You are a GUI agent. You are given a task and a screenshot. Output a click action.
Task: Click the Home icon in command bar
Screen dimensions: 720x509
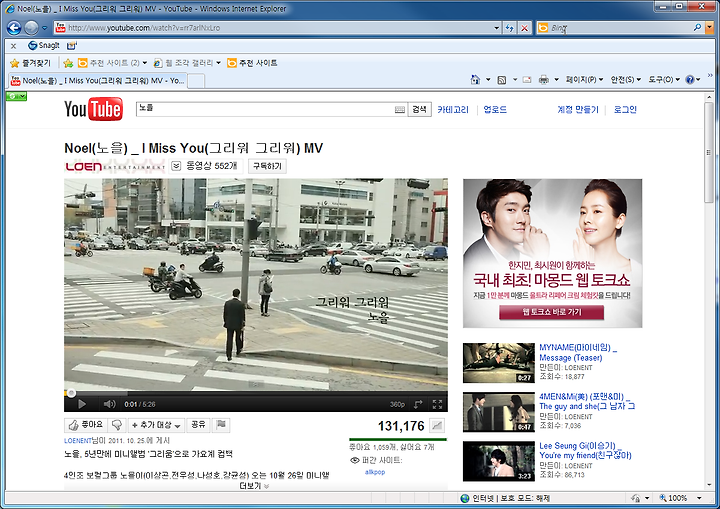[475, 79]
